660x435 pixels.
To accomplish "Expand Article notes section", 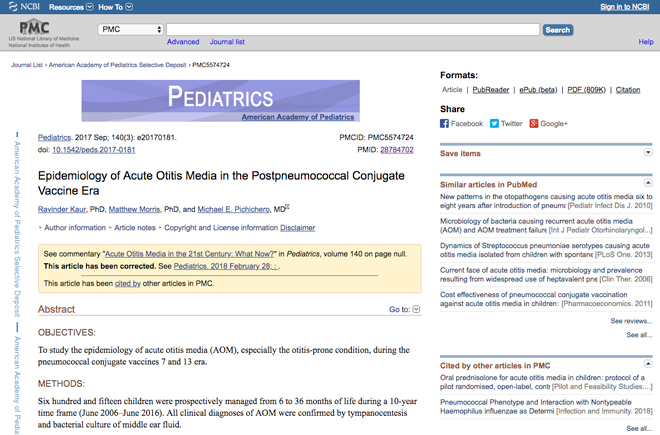I will pyautogui.click(x=133, y=228).
